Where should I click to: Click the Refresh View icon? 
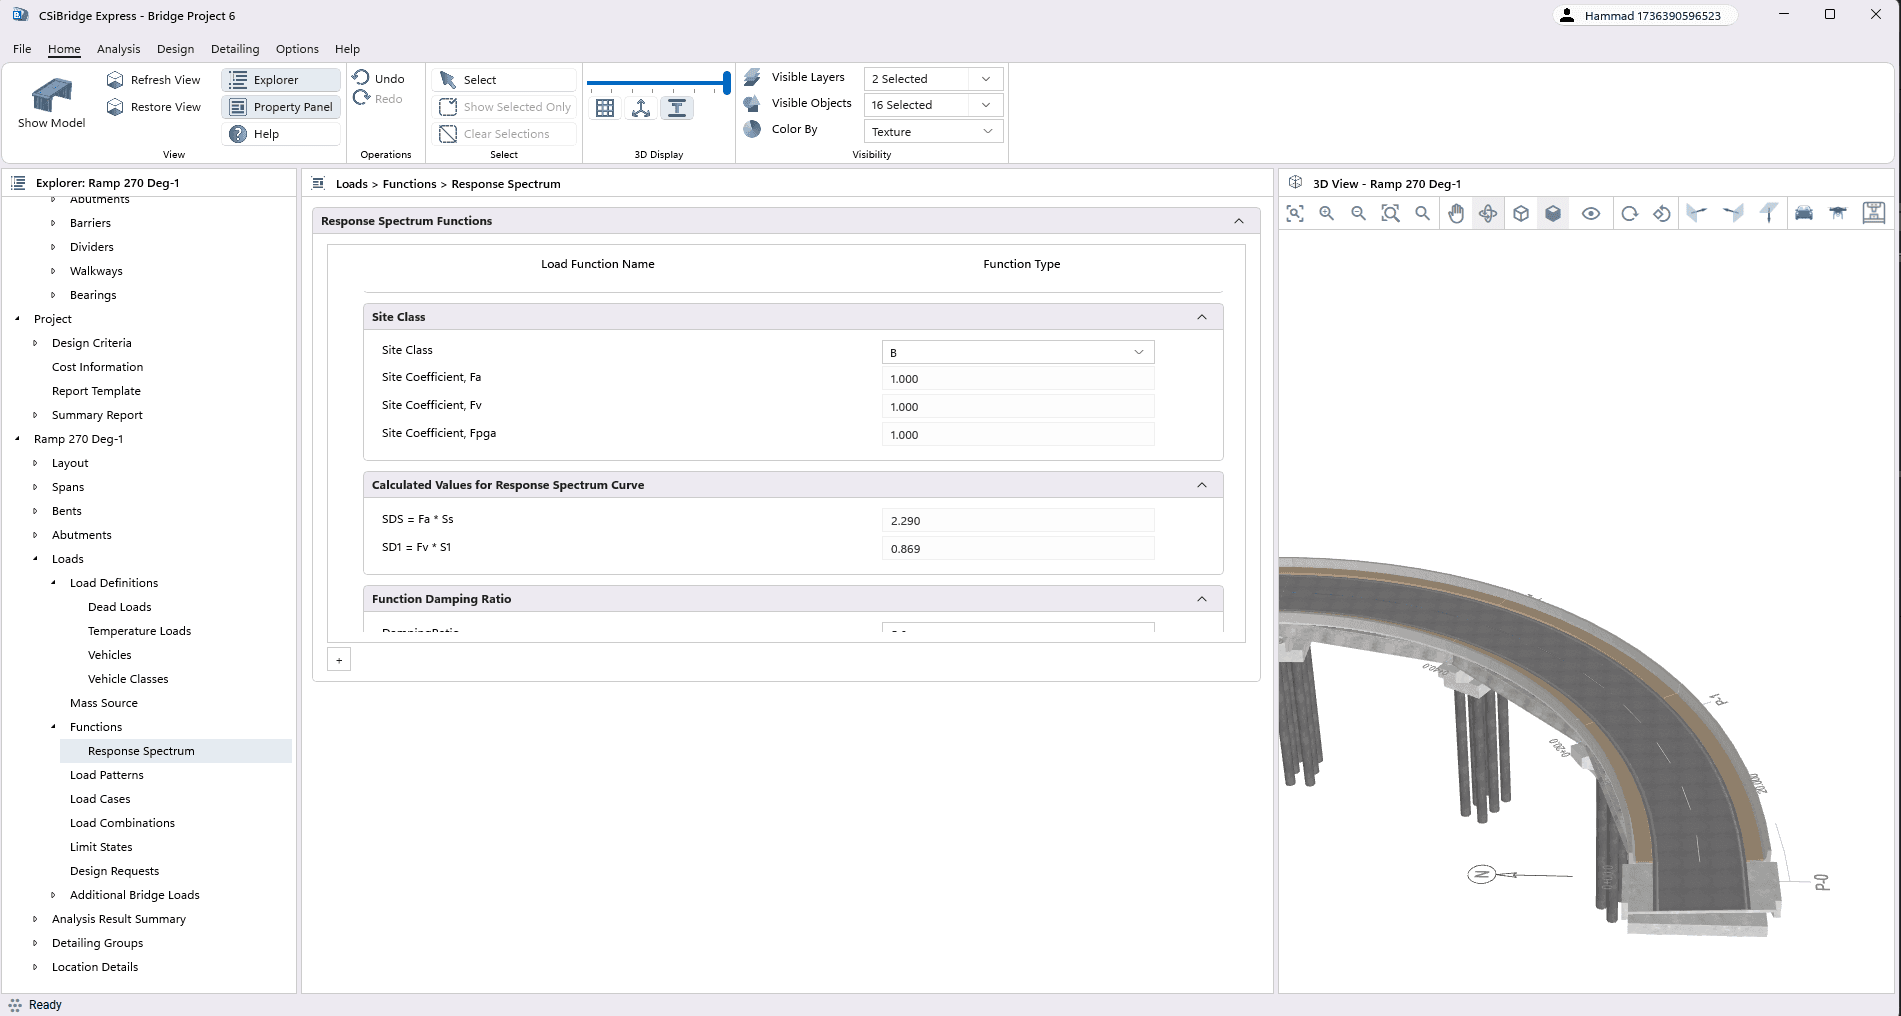(115, 80)
